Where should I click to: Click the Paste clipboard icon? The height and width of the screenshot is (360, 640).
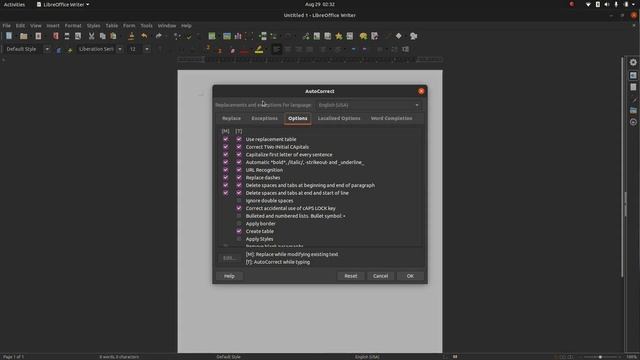pyautogui.click(x=113, y=36)
